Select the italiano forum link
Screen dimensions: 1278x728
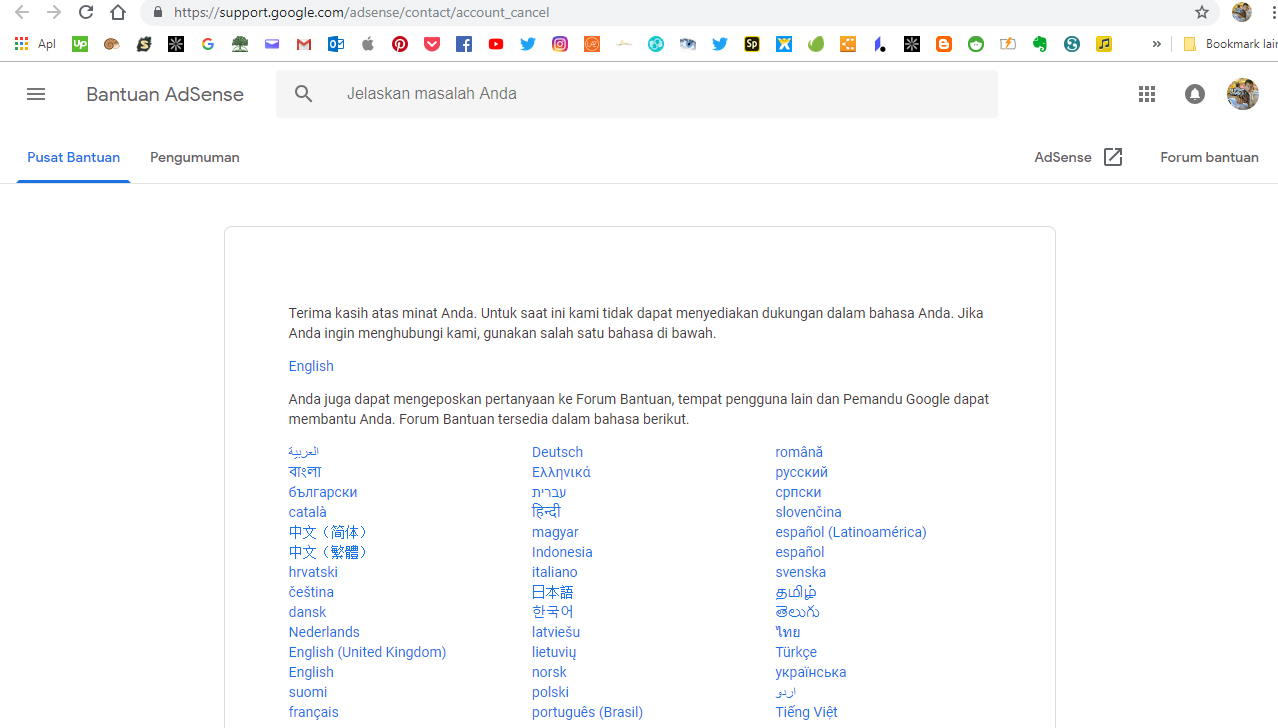554,572
